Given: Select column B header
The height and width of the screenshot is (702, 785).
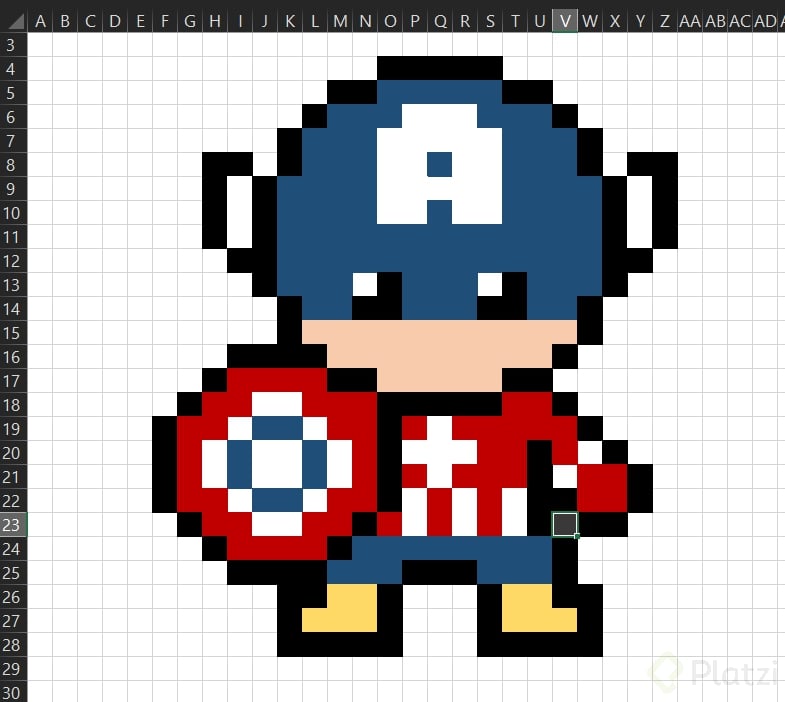Looking at the screenshot, I should [x=65, y=22].
